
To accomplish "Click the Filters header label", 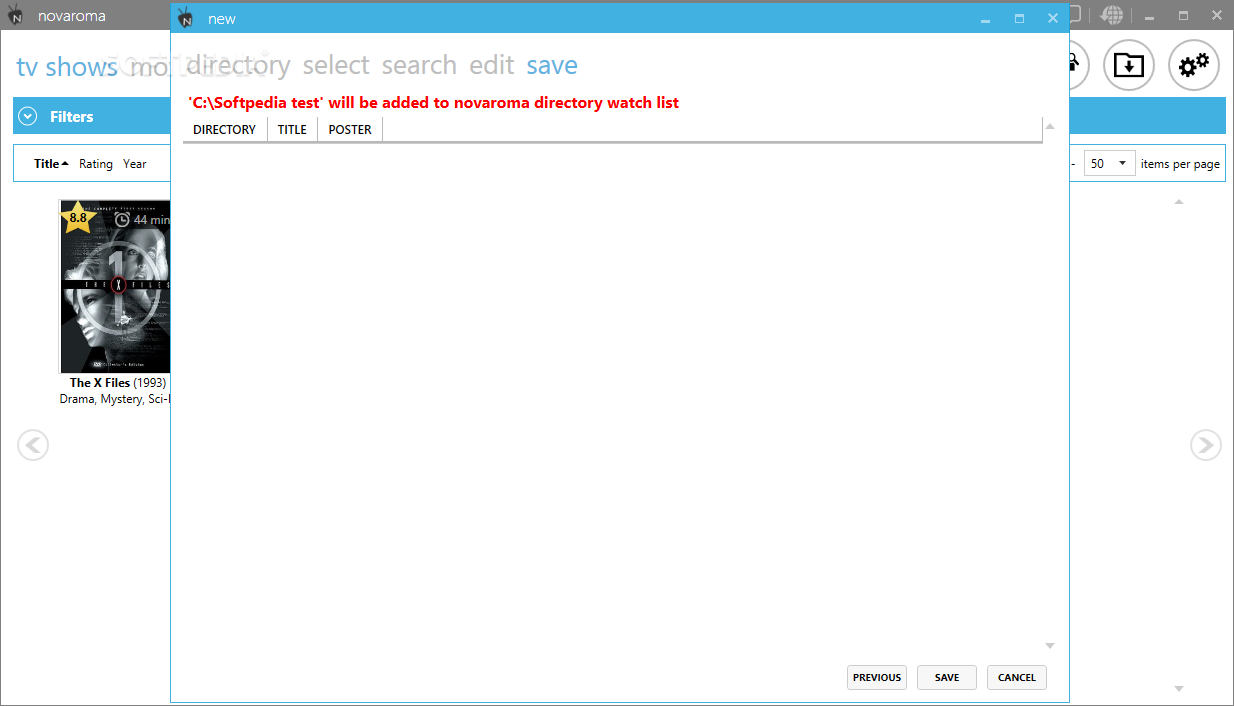I will (72, 117).
